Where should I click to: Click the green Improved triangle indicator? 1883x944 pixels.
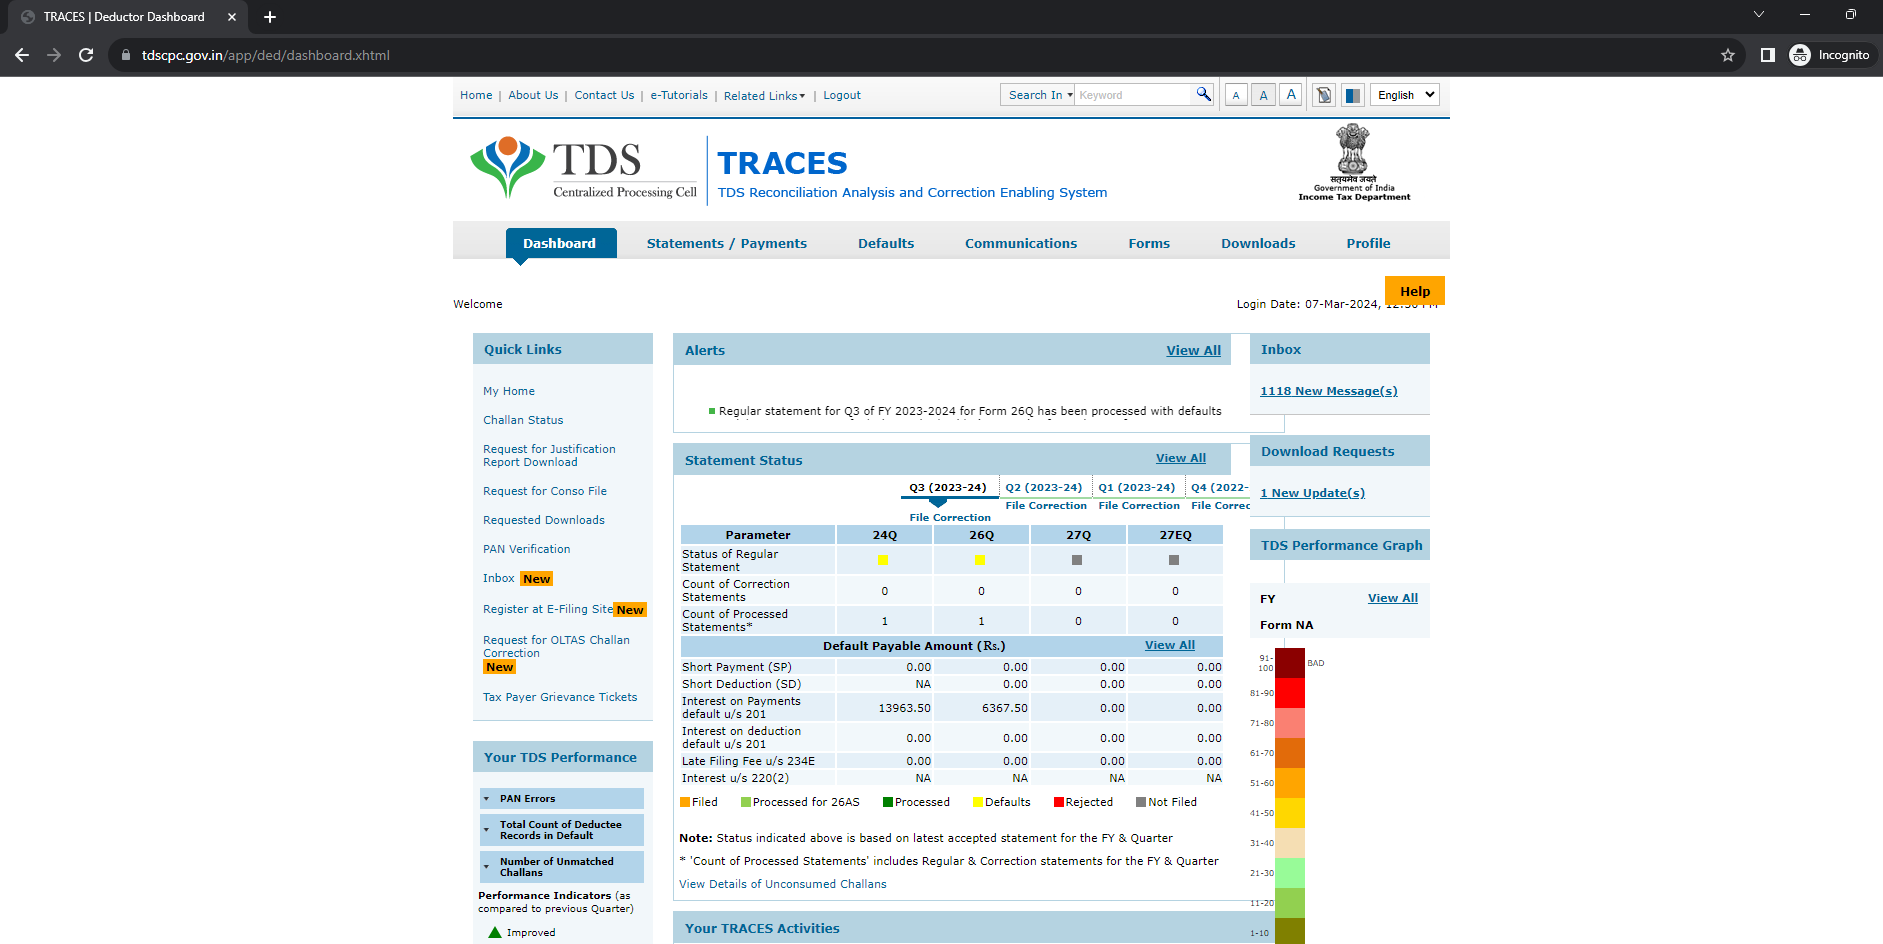pyautogui.click(x=495, y=932)
